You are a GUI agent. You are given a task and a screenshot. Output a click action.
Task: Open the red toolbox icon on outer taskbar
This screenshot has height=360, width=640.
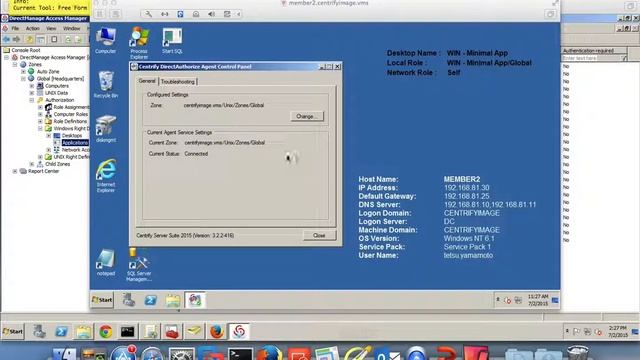tap(172, 332)
